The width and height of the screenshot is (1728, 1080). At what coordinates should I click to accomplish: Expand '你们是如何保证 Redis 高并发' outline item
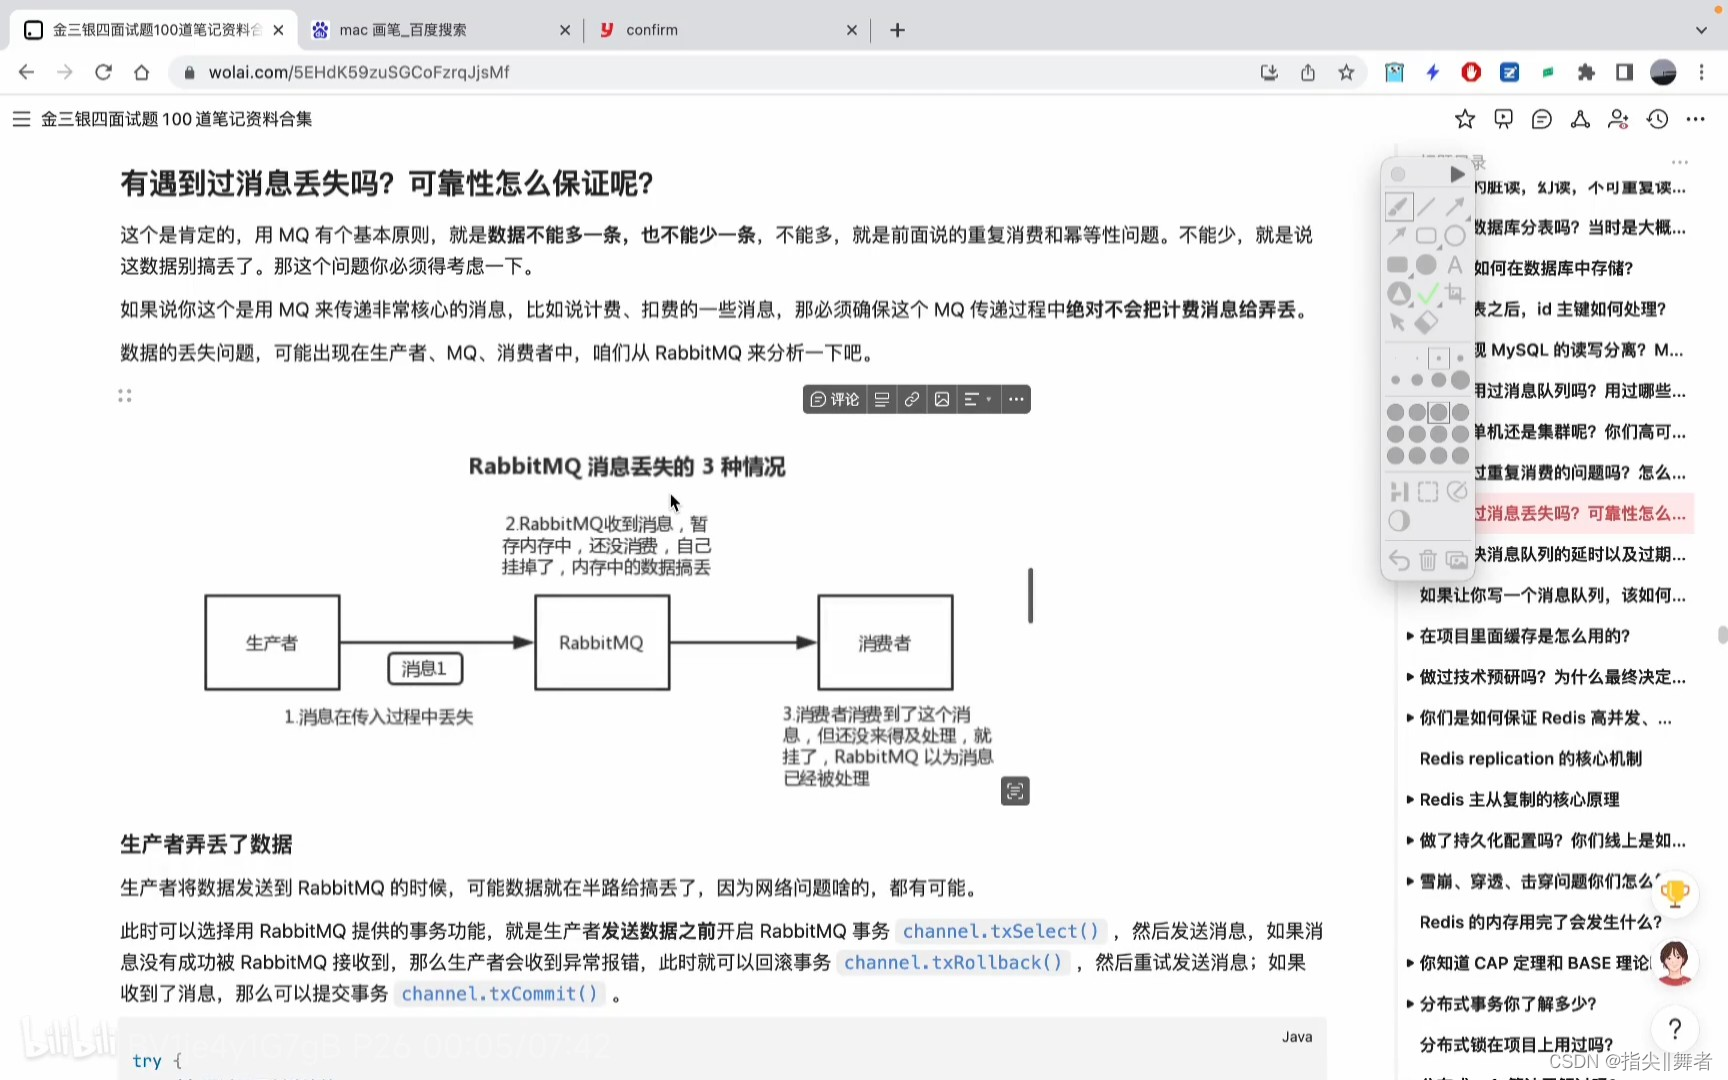tap(1410, 718)
